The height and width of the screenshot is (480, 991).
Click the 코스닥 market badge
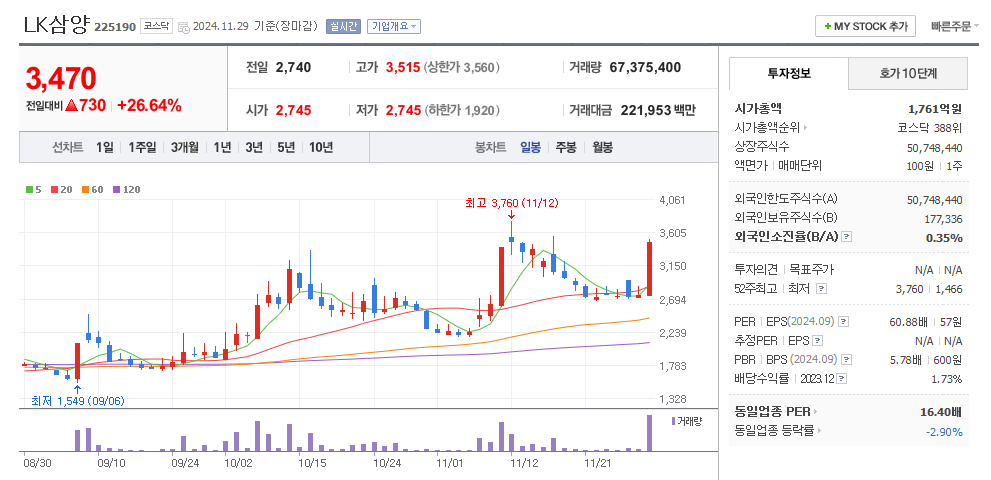point(156,27)
